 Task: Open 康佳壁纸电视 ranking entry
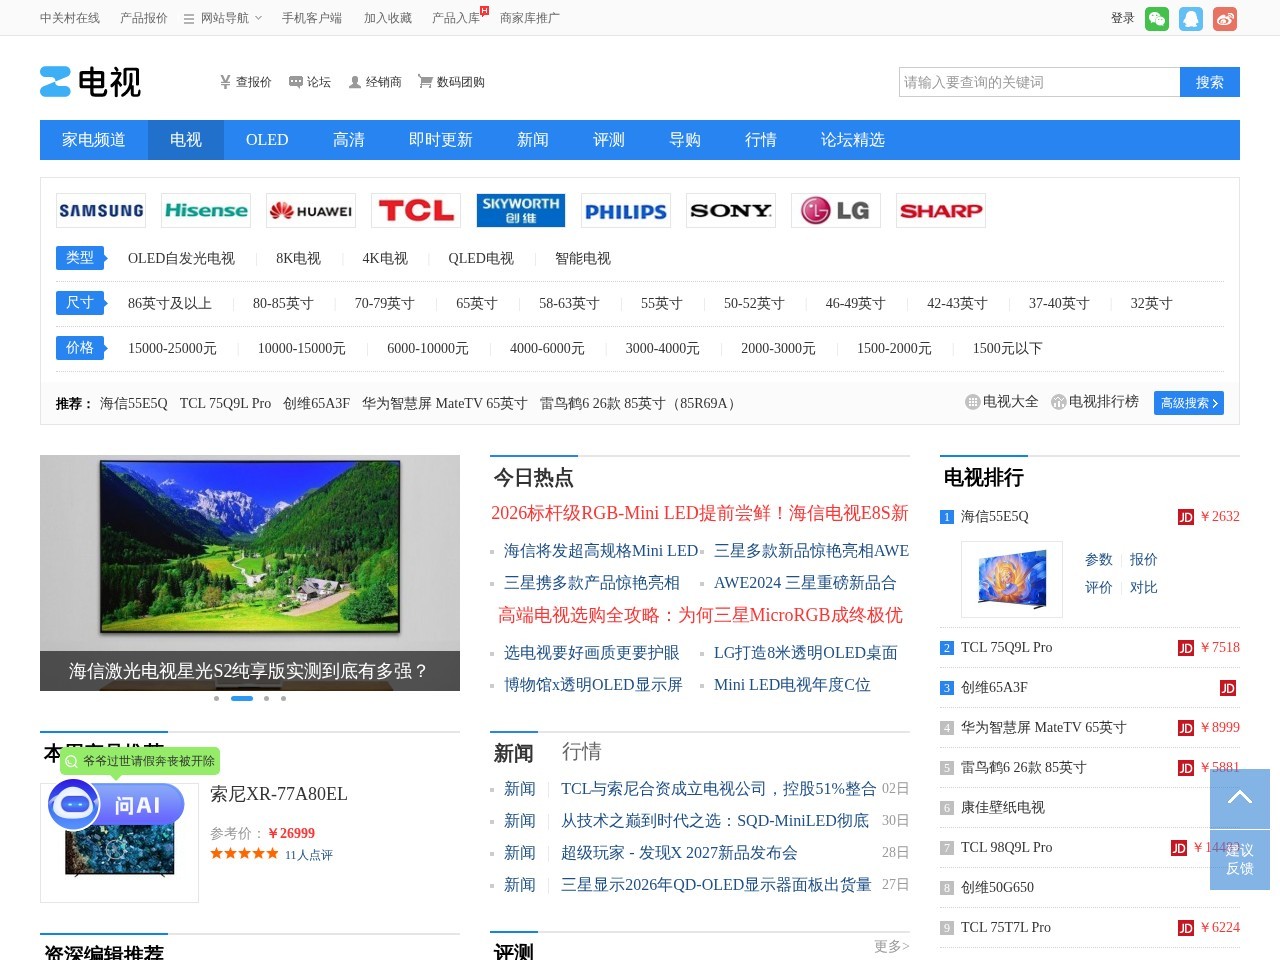pyautogui.click(x=1003, y=808)
